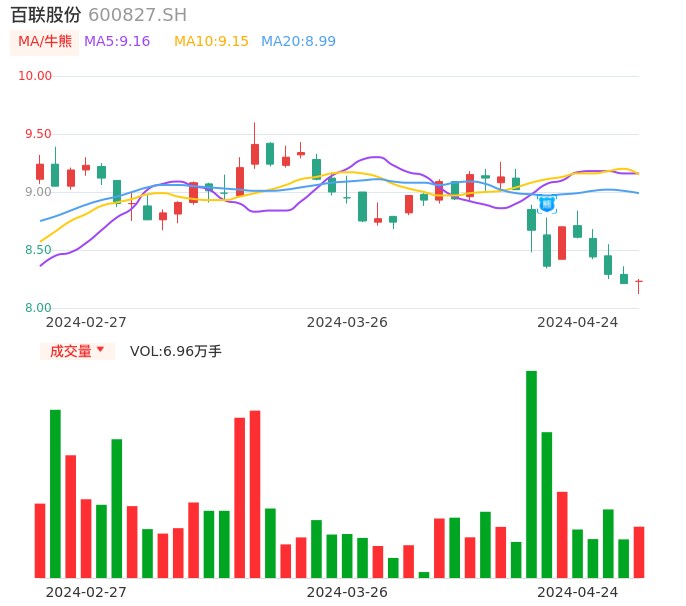Select the MA/牛熊 indicator tab
This screenshot has height=606, width=686.
pos(45,42)
